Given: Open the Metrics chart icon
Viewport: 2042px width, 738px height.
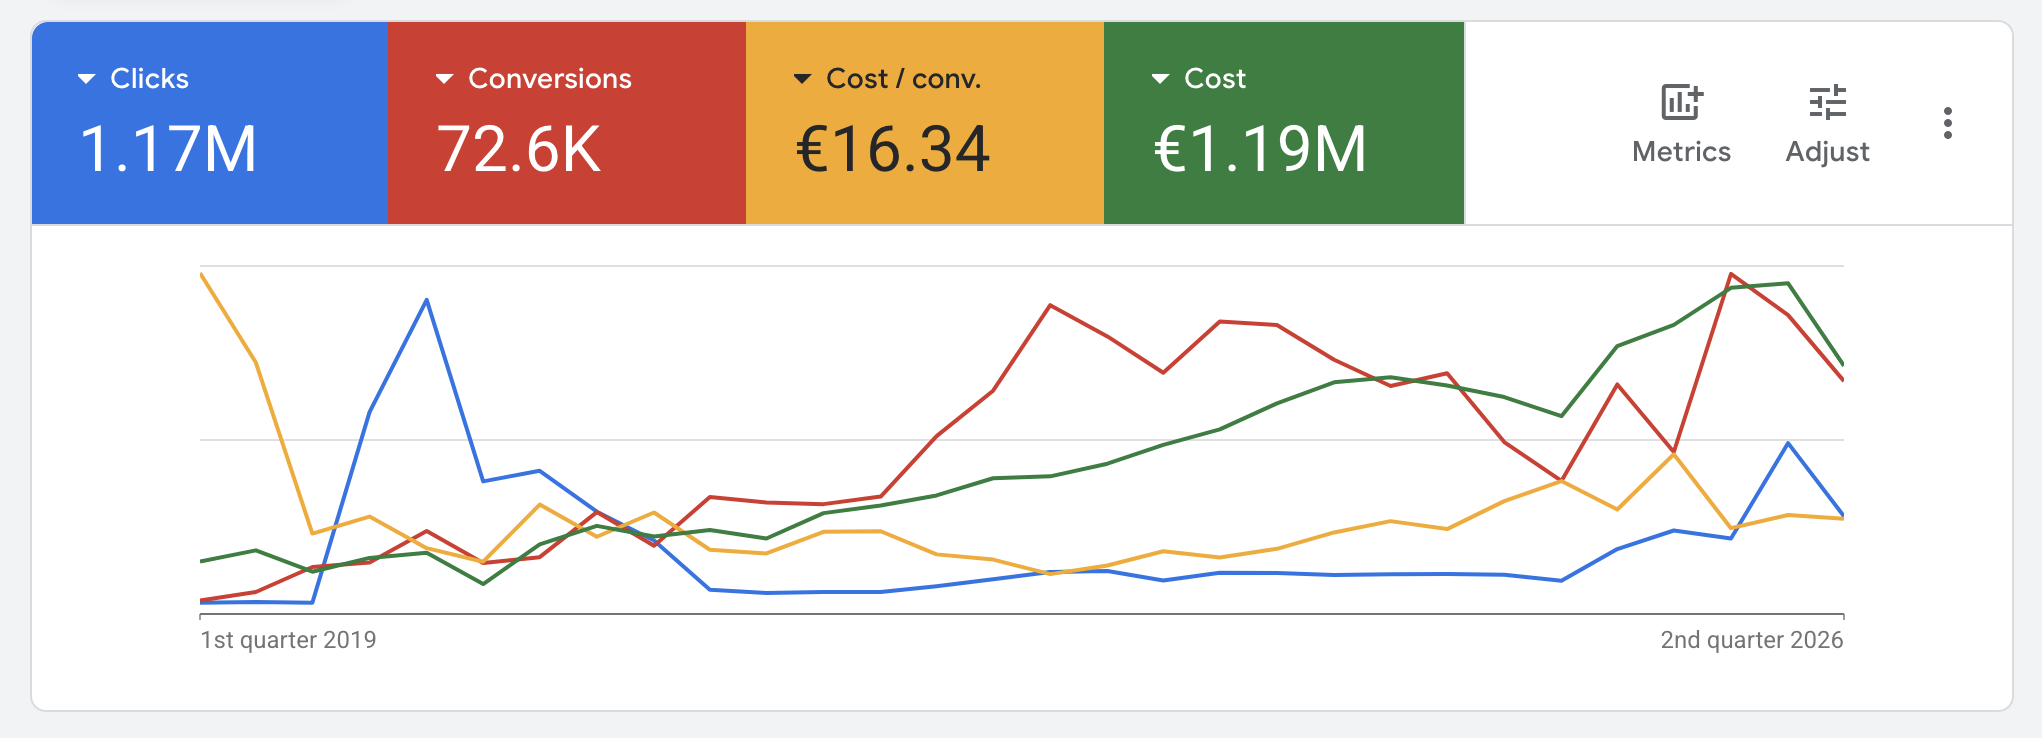Looking at the screenshot, I should coord(1681,102).
